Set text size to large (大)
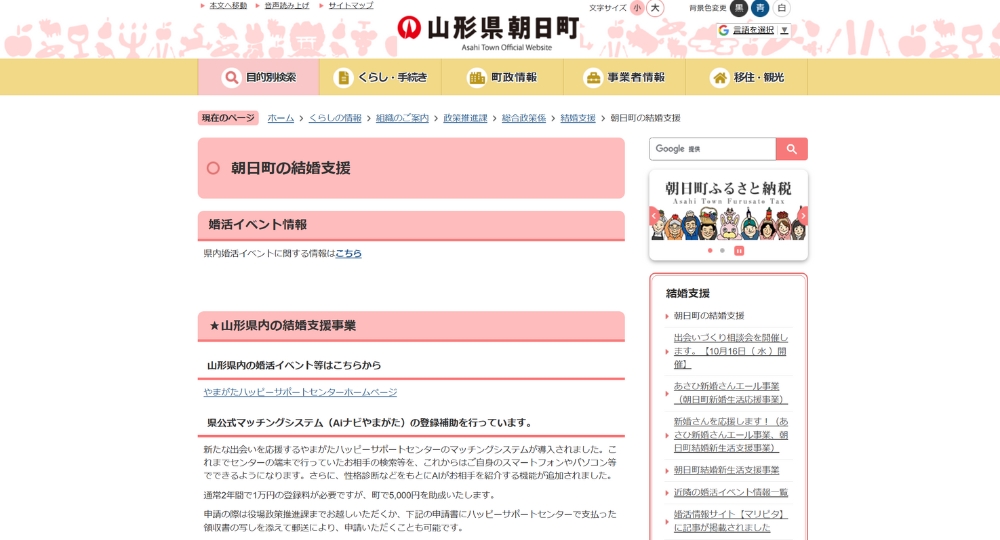 coord(655,8)
